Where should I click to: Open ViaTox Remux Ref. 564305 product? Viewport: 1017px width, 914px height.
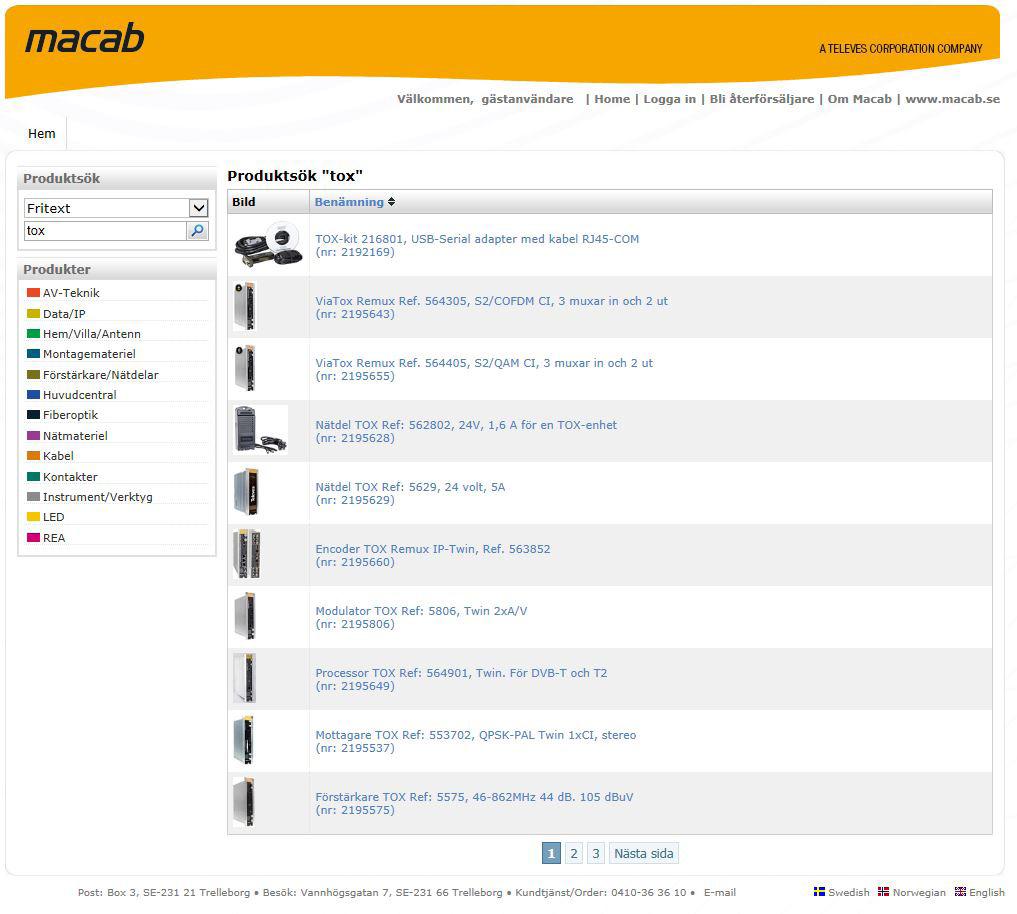(x=491, y=301)
